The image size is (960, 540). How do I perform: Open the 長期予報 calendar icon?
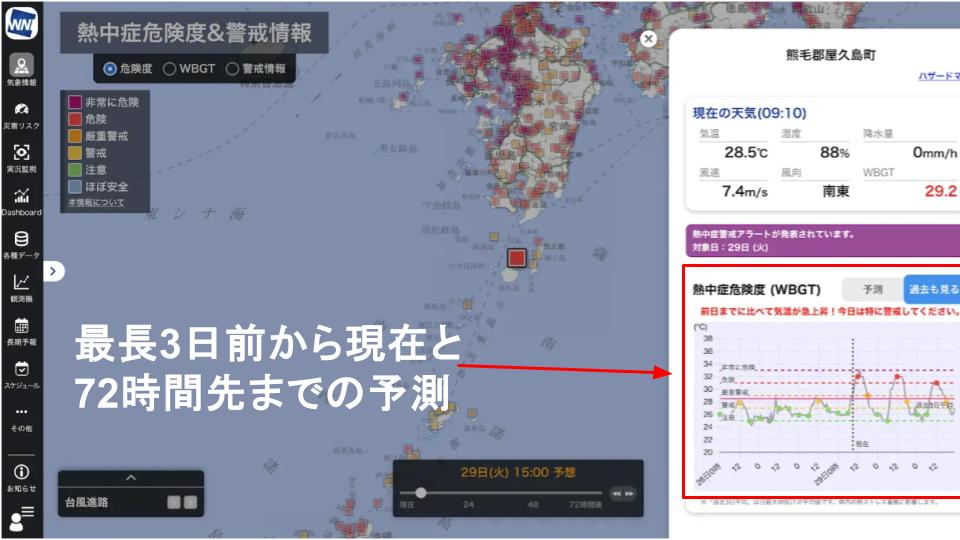tap(21, 328)
